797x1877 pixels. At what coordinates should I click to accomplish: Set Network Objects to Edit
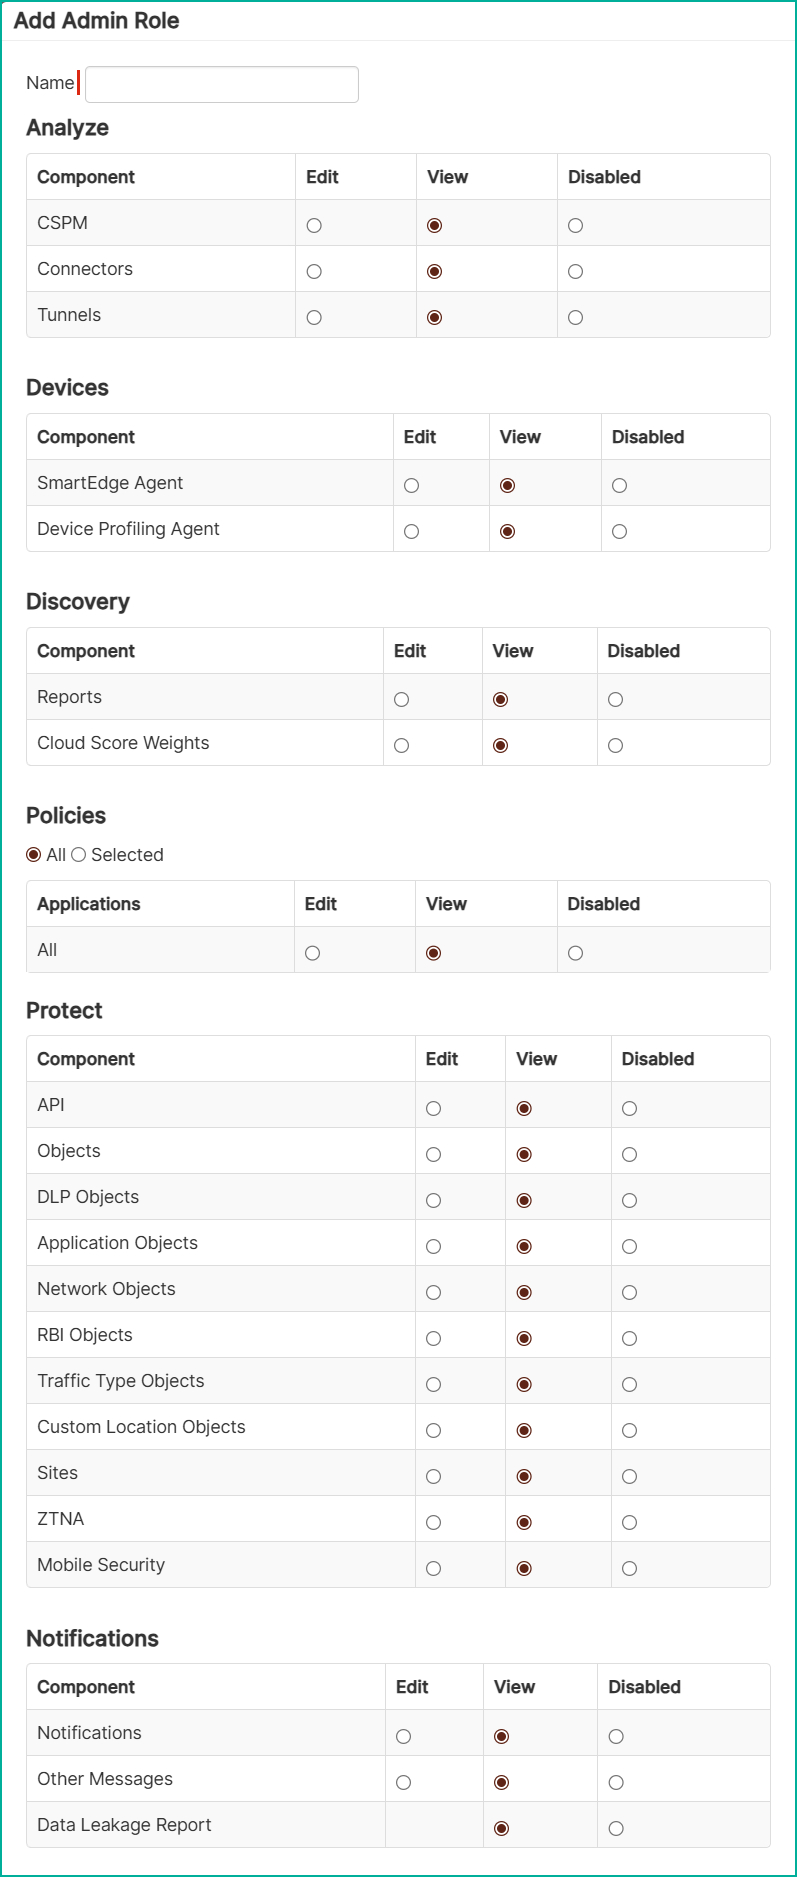[433, 1293]
